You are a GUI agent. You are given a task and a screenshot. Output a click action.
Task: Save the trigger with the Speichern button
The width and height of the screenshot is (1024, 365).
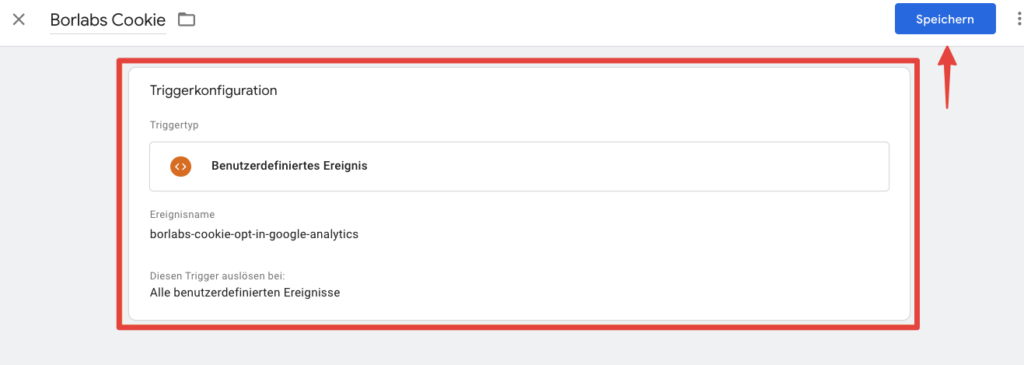pyautogui.click(x=945, y=19)
